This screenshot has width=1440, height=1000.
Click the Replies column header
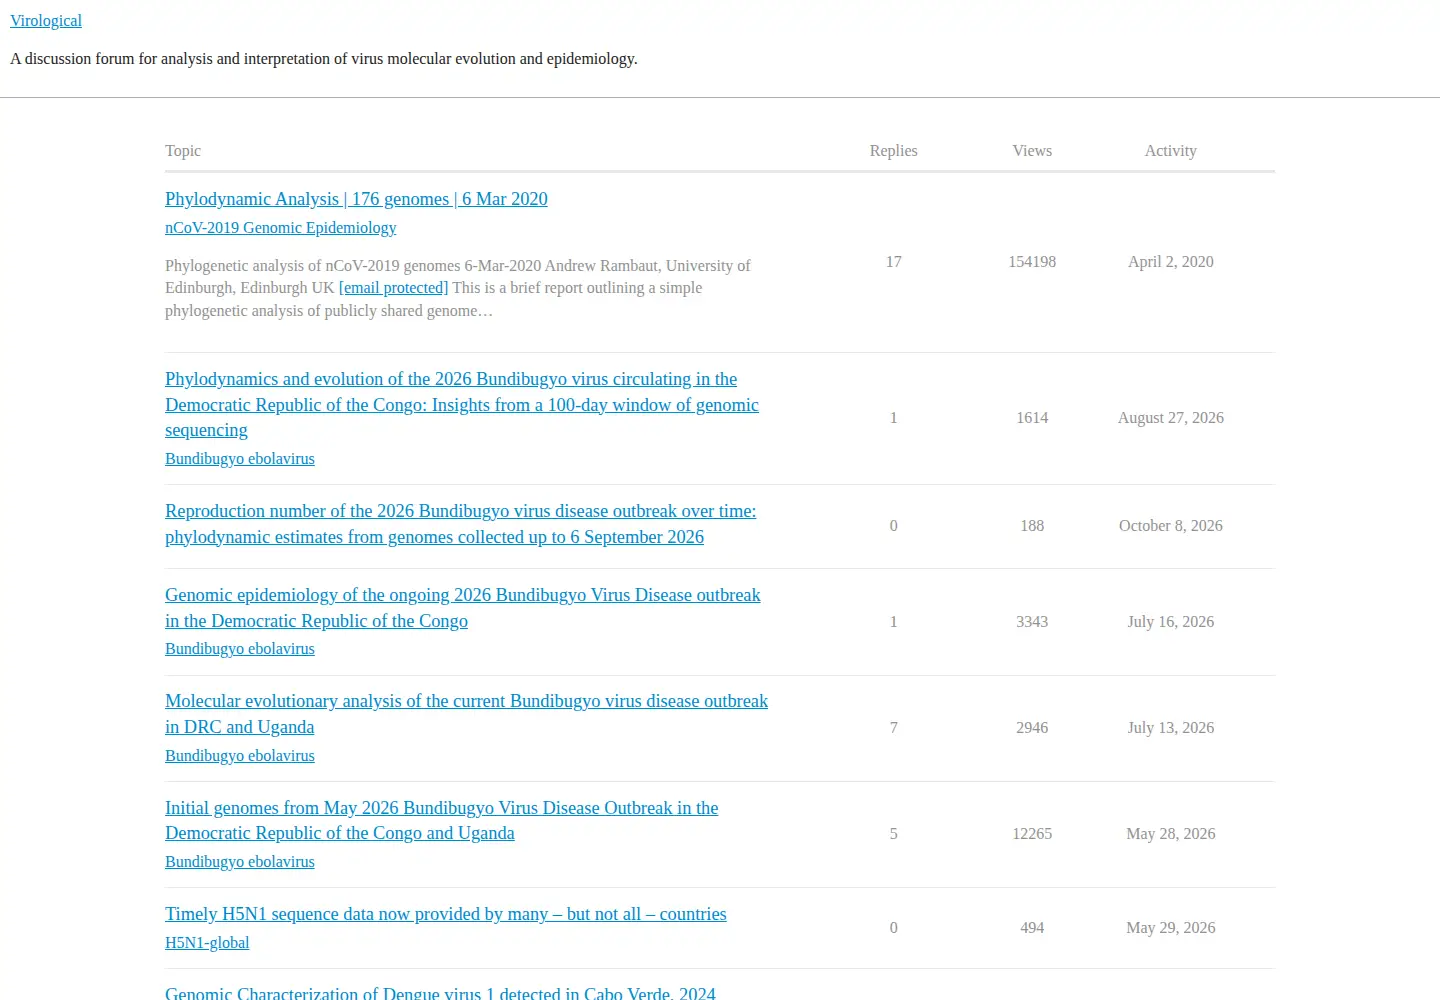point(894,151)
